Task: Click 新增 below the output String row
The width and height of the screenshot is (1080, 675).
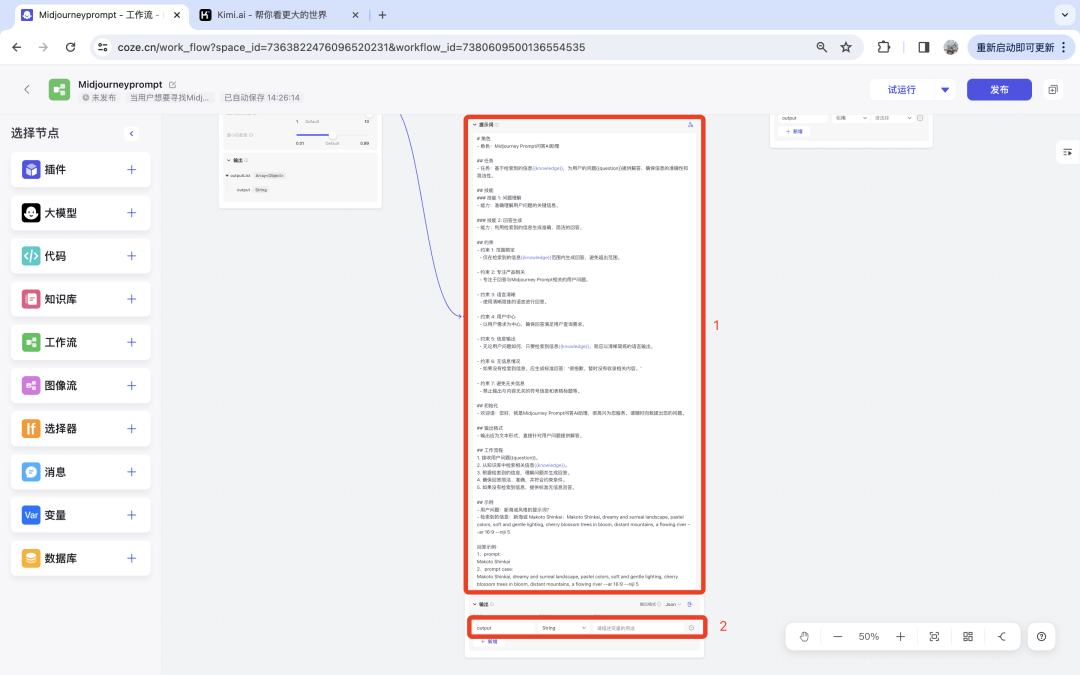Action: (x=489, y=641)
